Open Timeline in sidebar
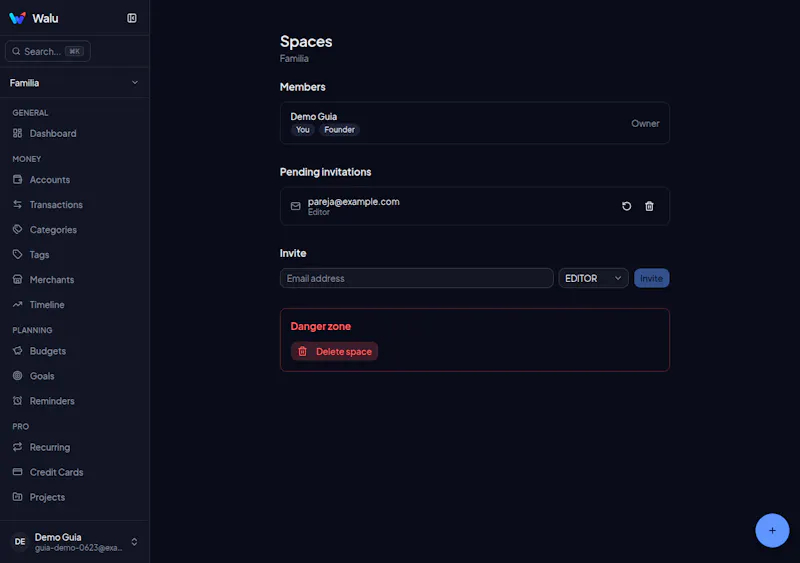This screenshot has width=800, height=563. [74, 305]
